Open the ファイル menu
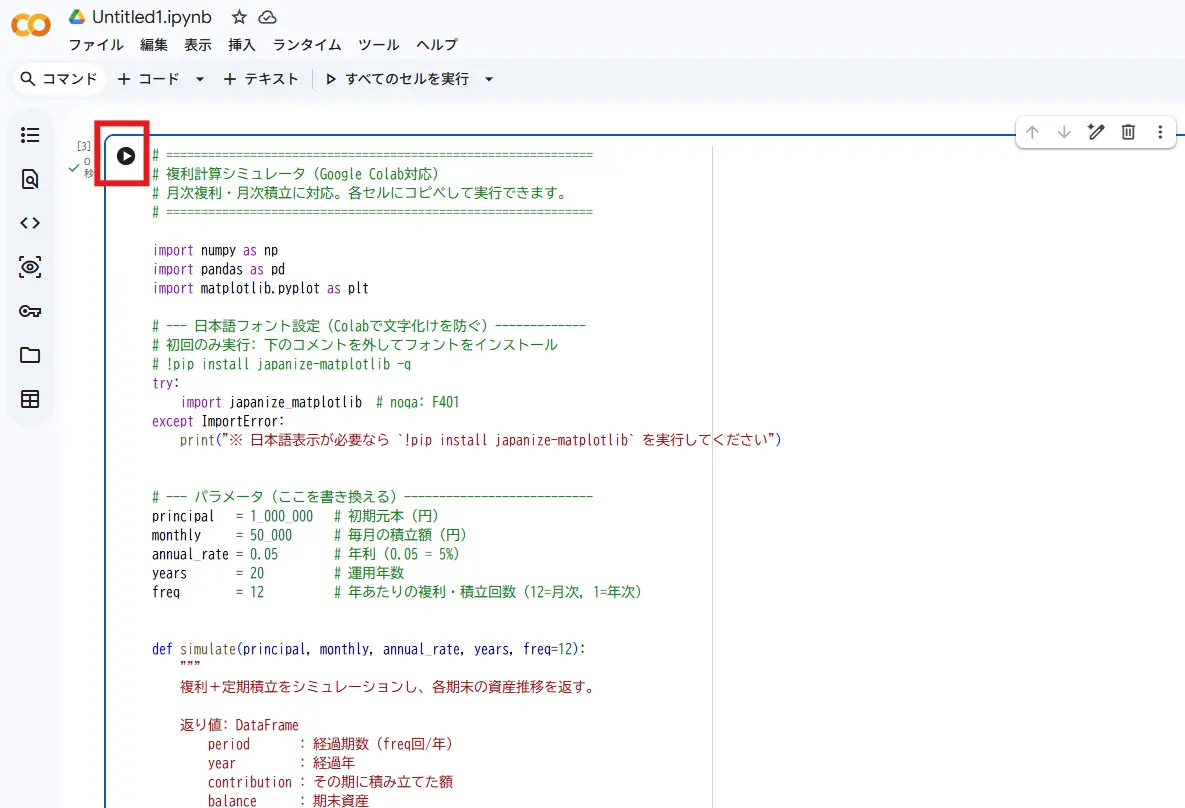Screen dimensions: 1185x808 click(96, 45)
